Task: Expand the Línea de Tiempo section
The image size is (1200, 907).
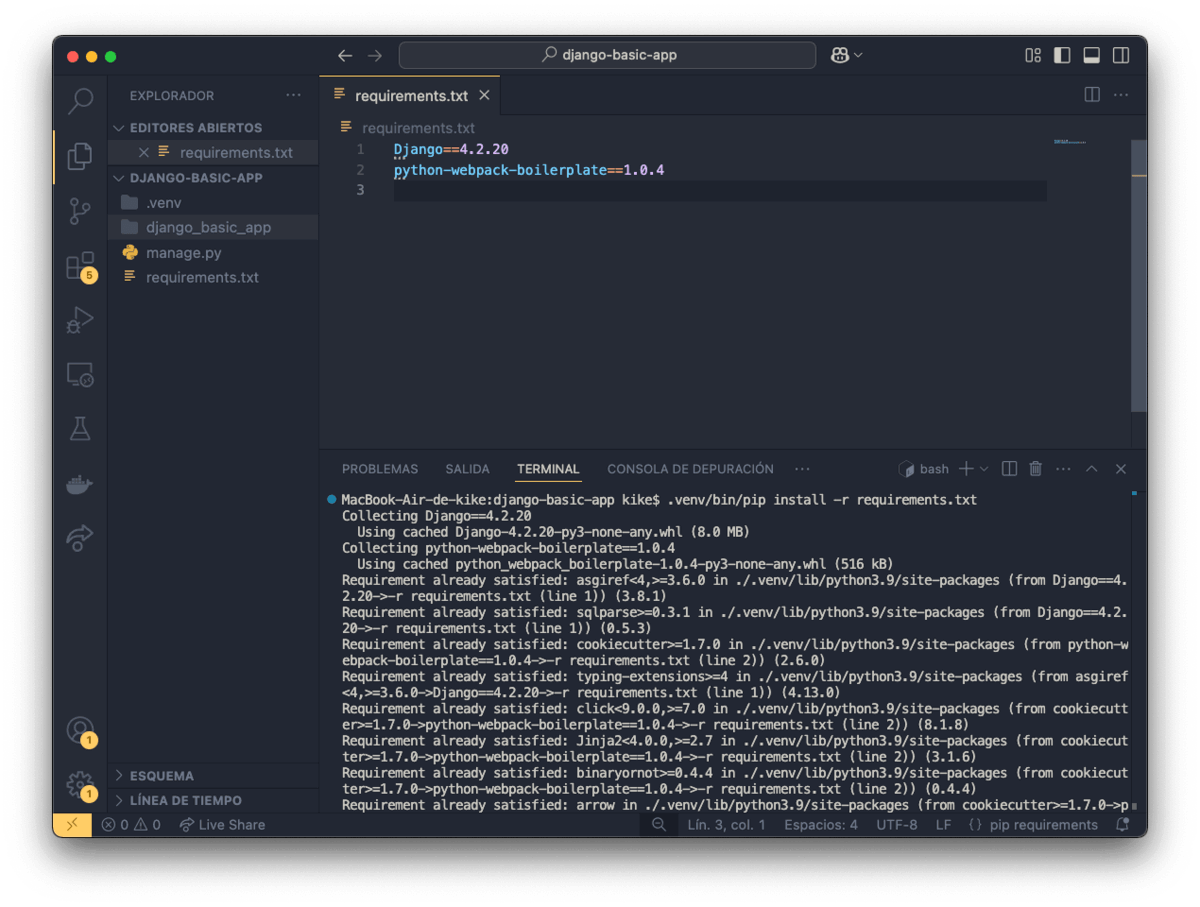Action: (x=213, y=800)
